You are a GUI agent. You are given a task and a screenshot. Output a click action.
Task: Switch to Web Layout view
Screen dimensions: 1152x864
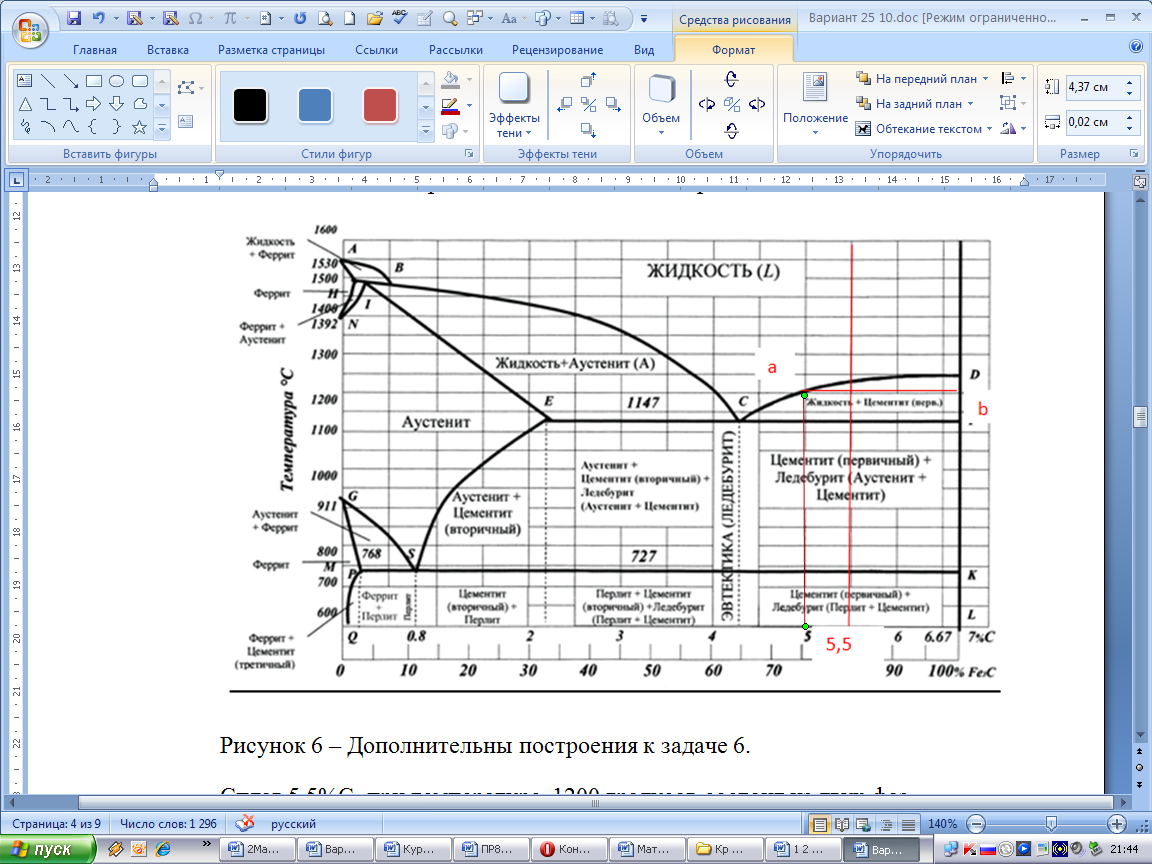click(x=864, y=824)
